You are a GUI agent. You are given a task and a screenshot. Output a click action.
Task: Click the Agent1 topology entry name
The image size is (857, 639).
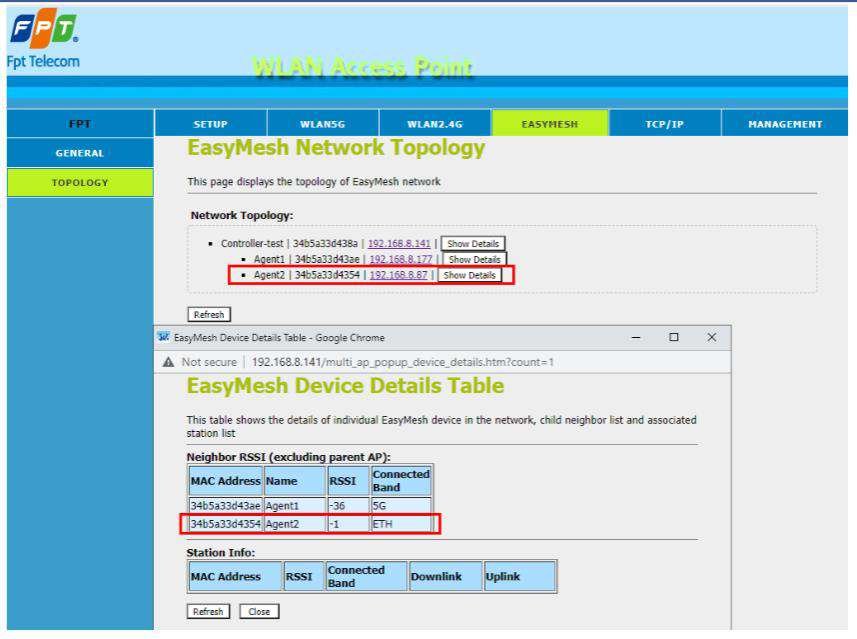(x=269, y=259)
